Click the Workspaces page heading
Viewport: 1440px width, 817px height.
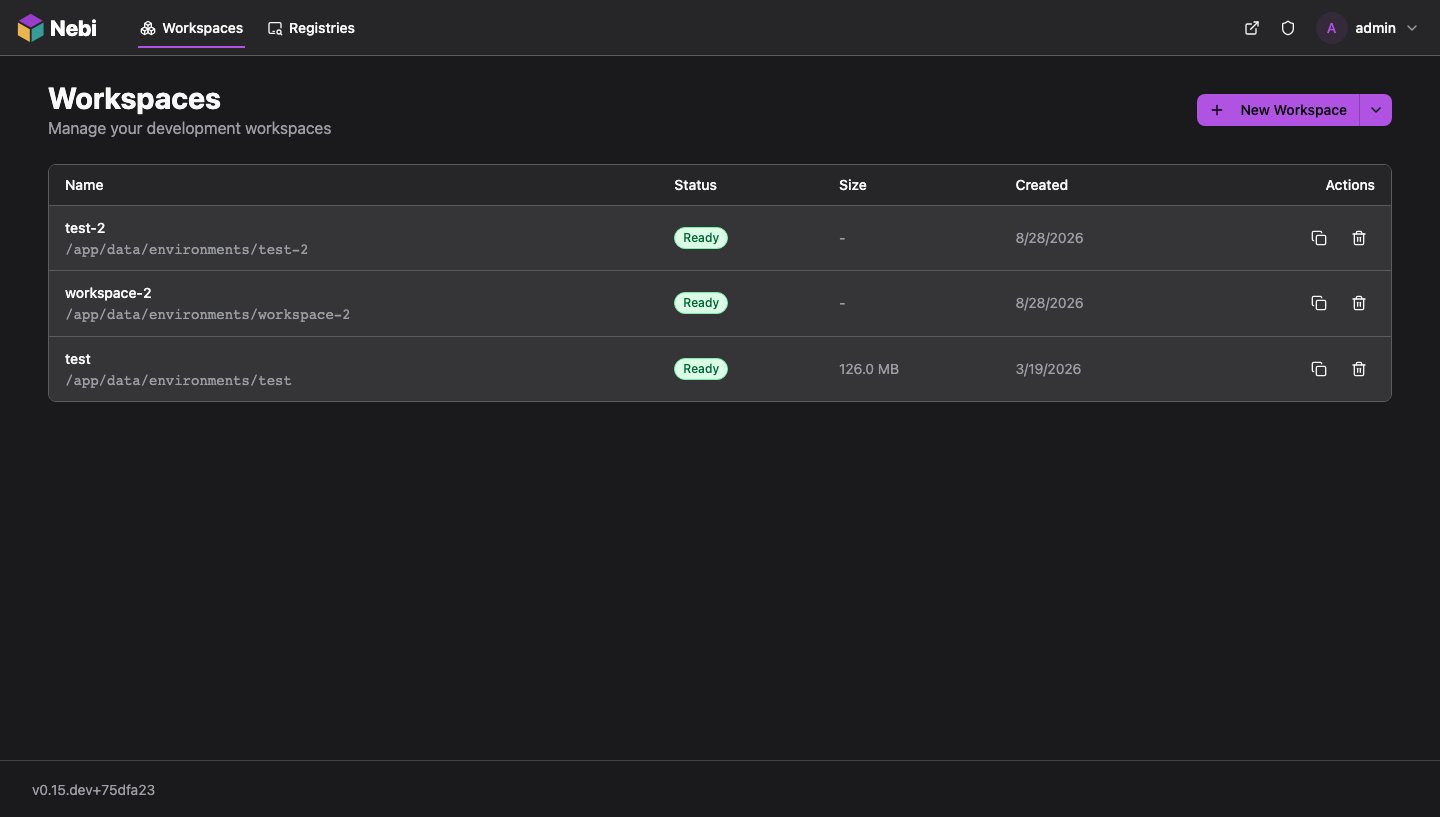134,99
